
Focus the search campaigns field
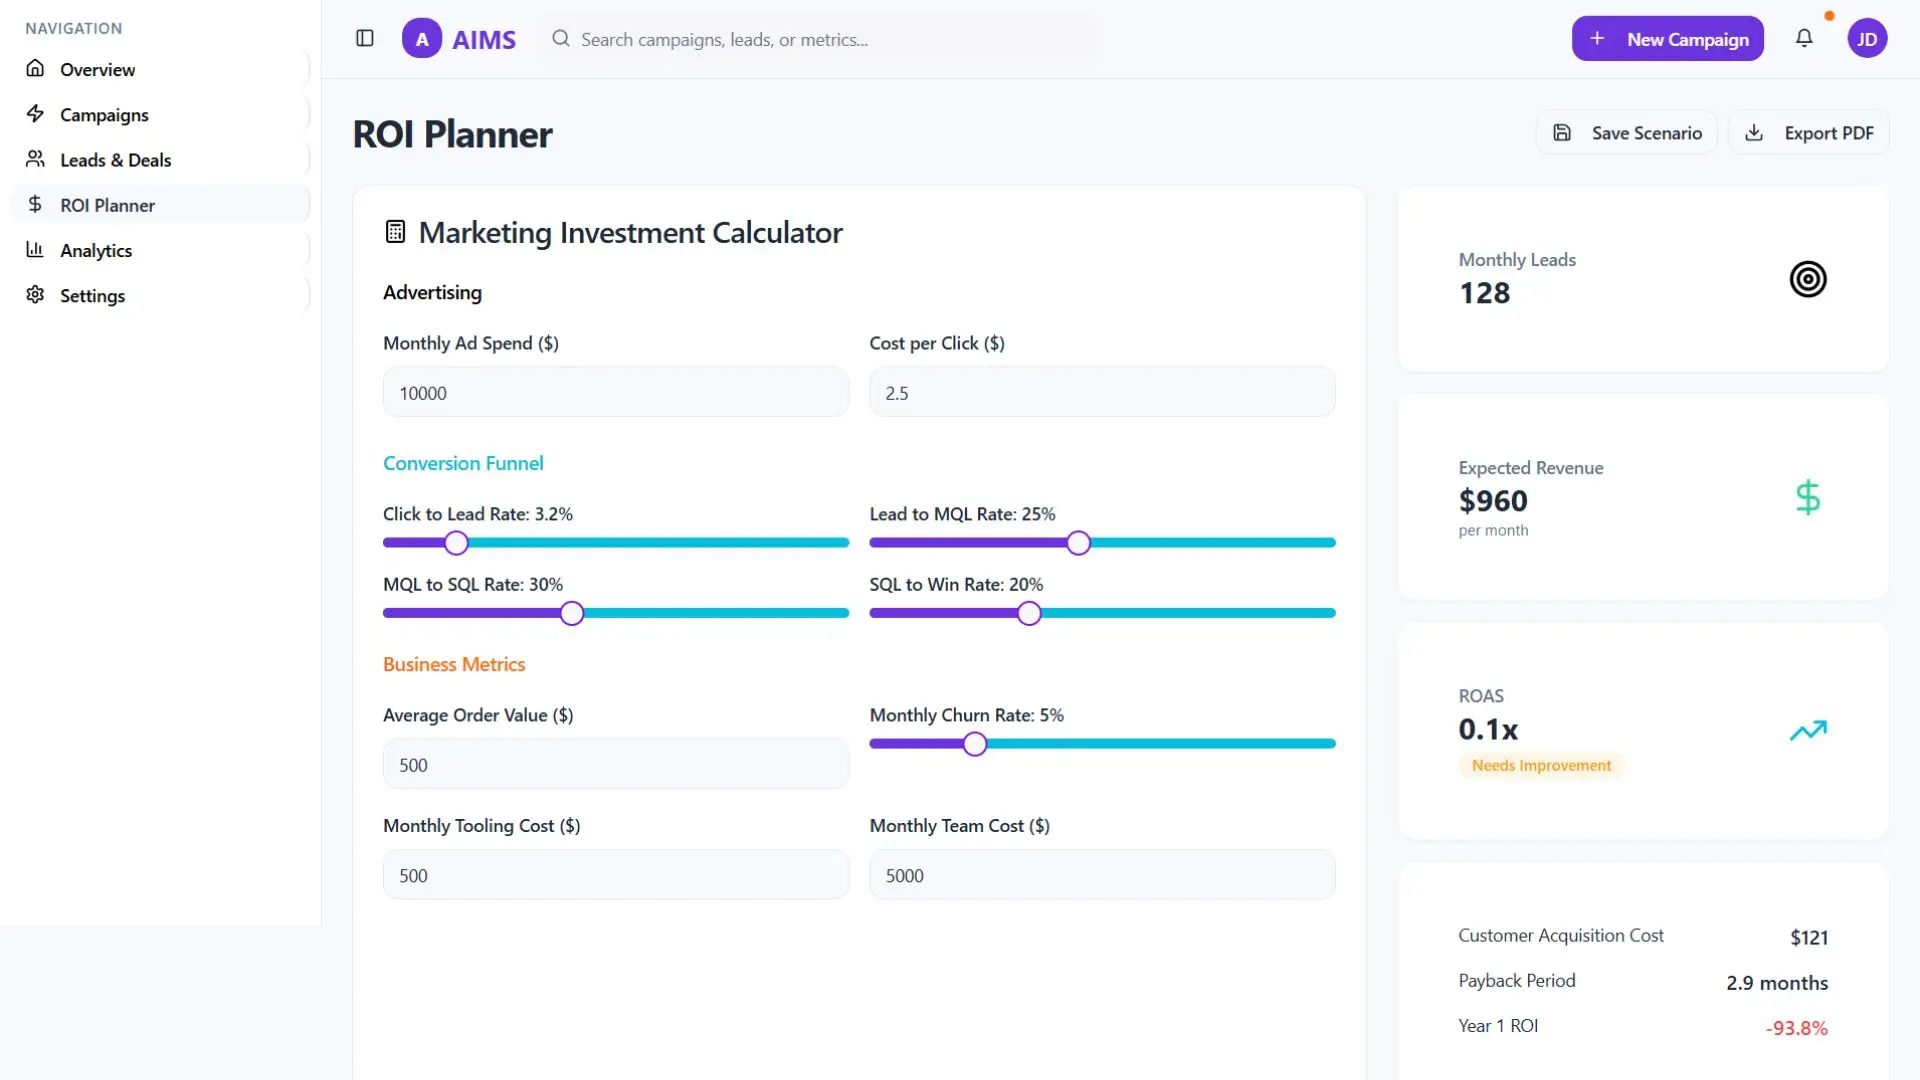(820, 39)
